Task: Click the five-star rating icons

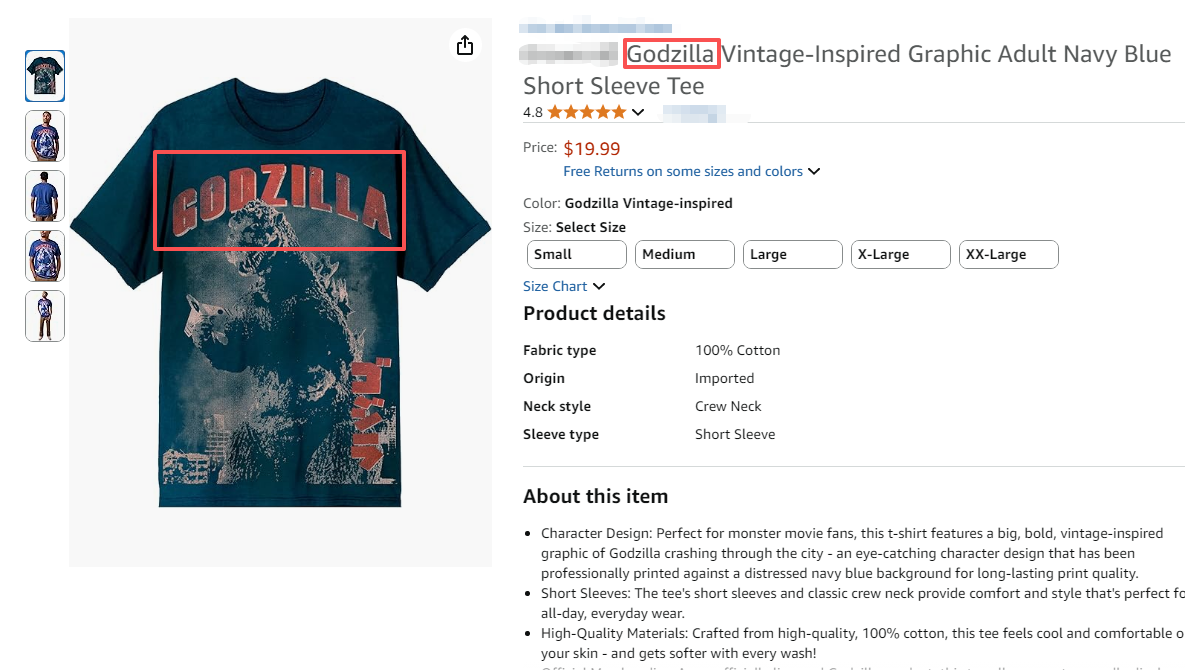Action: click(587, 112)
